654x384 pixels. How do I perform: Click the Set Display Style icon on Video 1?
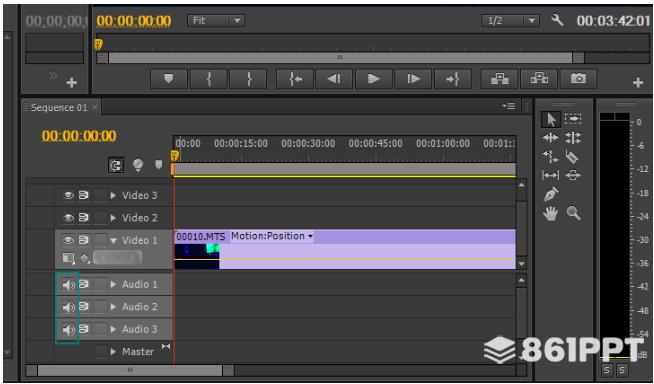coord(68,259)
